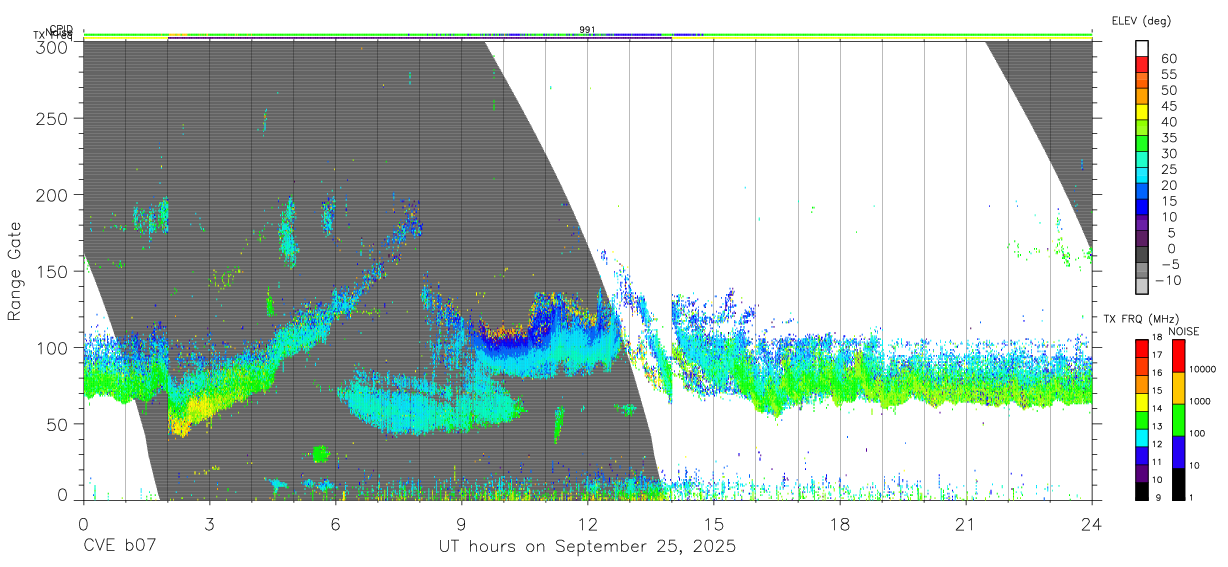Screen dimensions: 1228x567
Task: Click the "24" hour tick label on time axis
Action: pos(1091,525)
